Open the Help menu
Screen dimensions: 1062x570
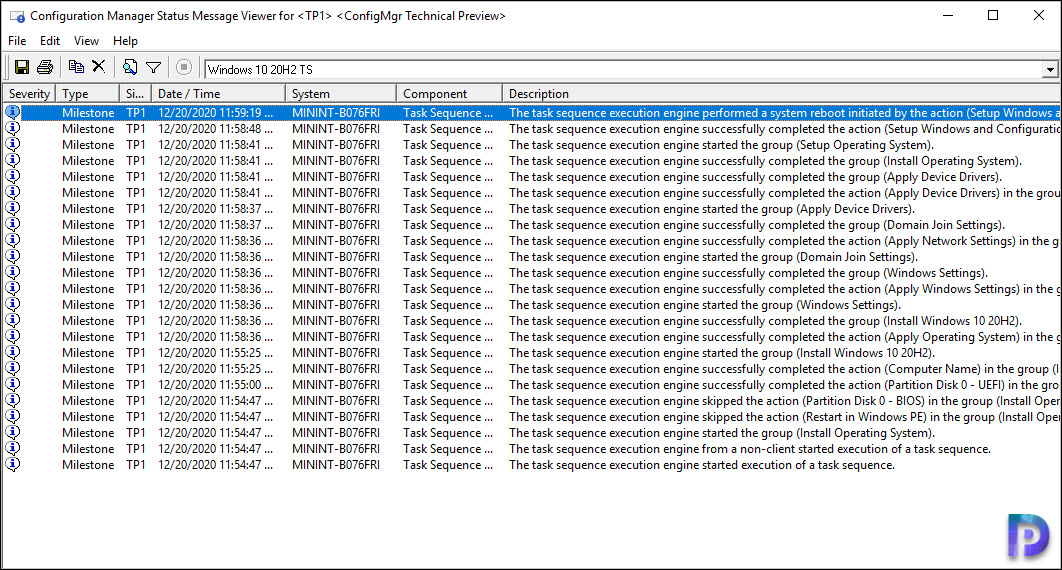125,41
